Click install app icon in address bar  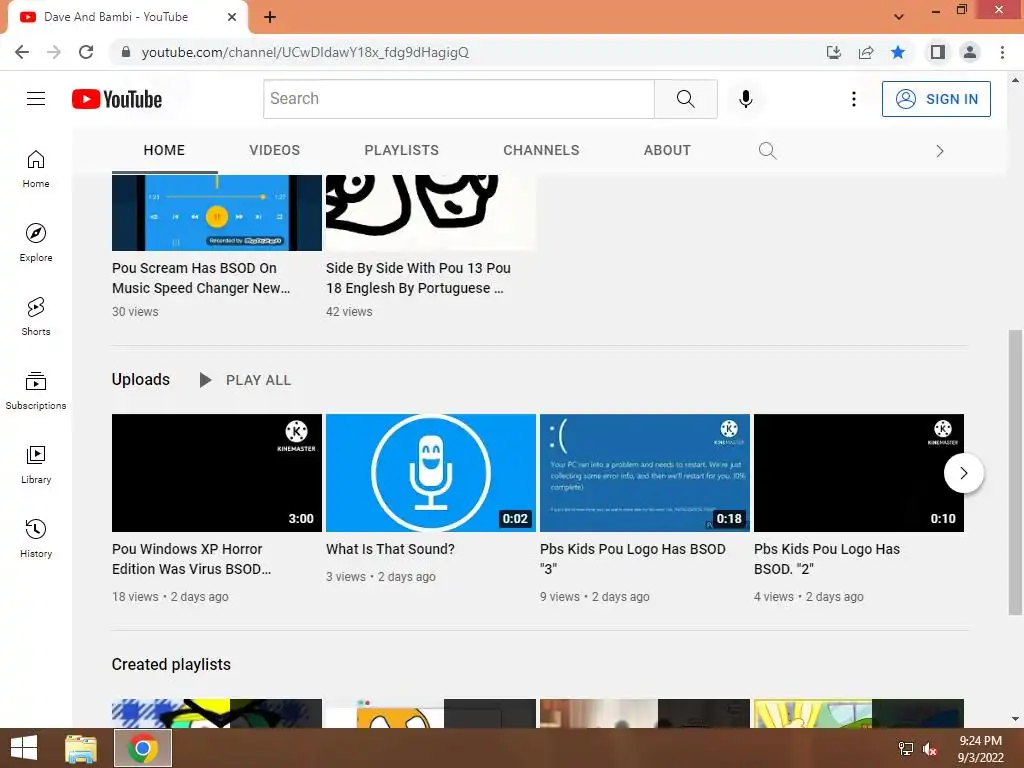coord(834,52)
